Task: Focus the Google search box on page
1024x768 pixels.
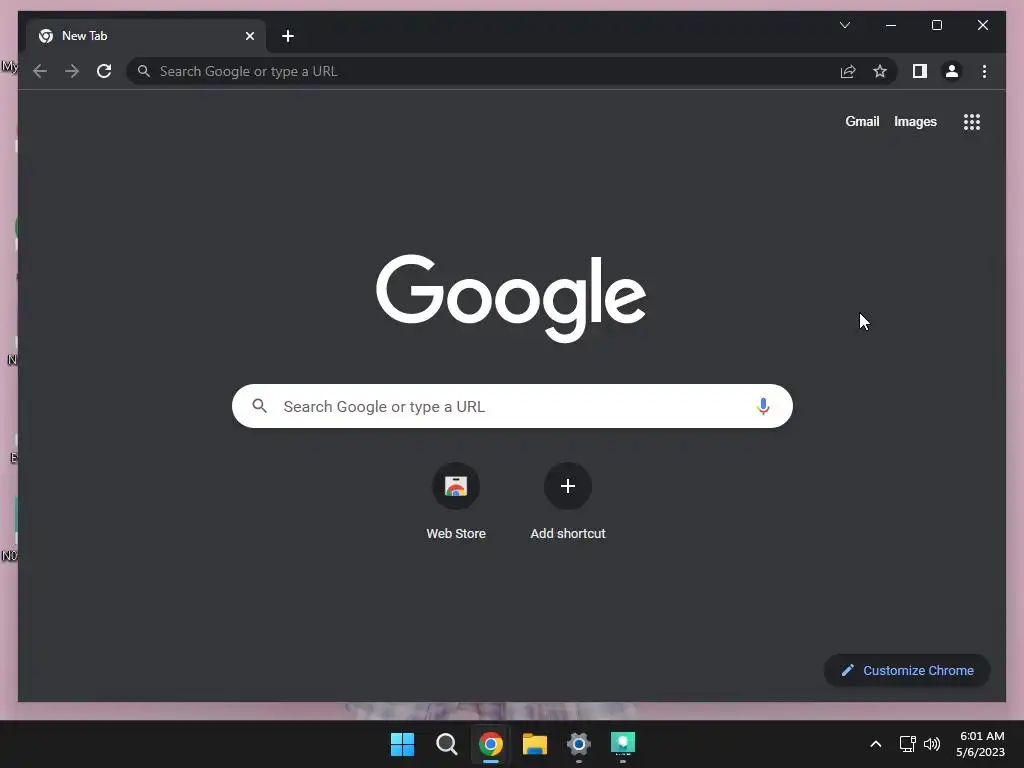Action: (512, 406)
